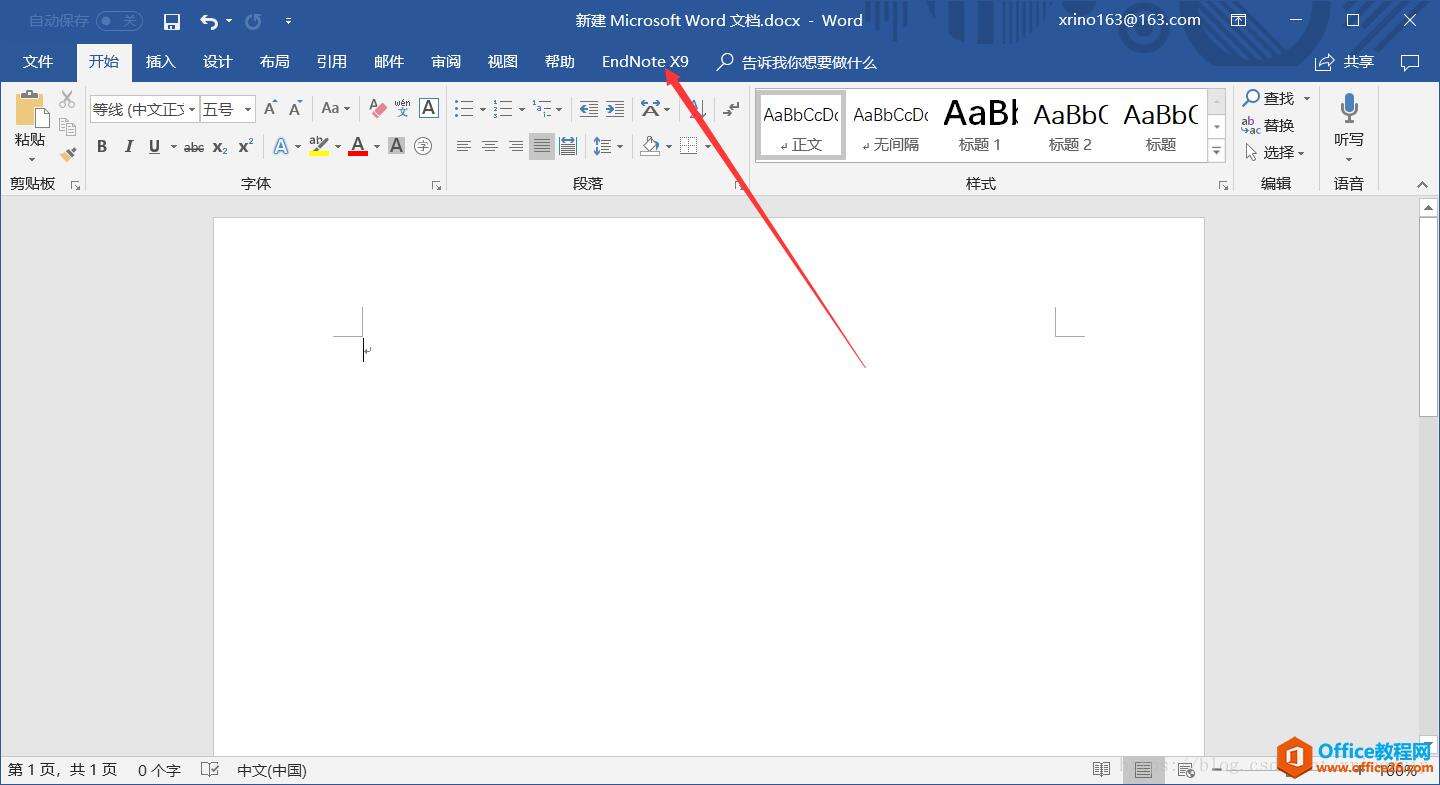
Task: Click the Shading paint bucket icon
Action: pos(650,147)
